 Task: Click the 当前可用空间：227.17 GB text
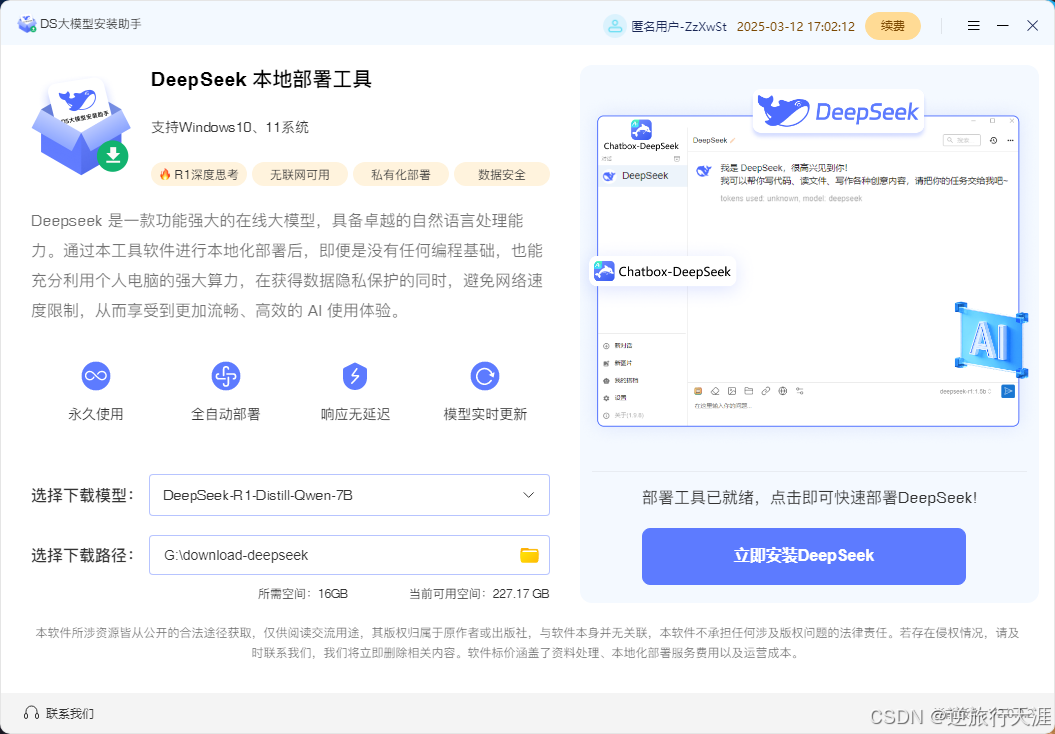point(479,594)
